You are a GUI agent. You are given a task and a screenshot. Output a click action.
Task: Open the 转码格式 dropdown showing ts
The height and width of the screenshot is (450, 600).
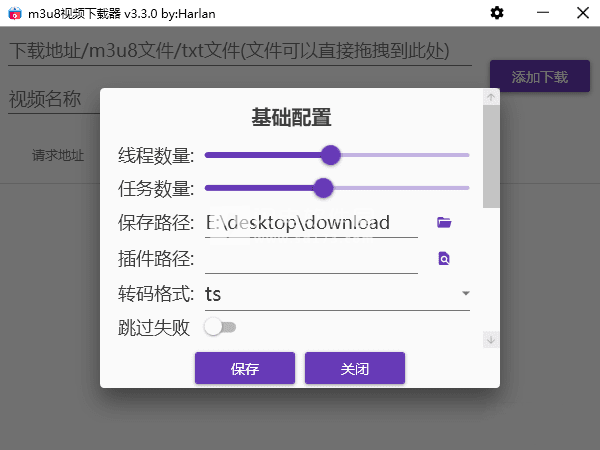coord(337,294)
